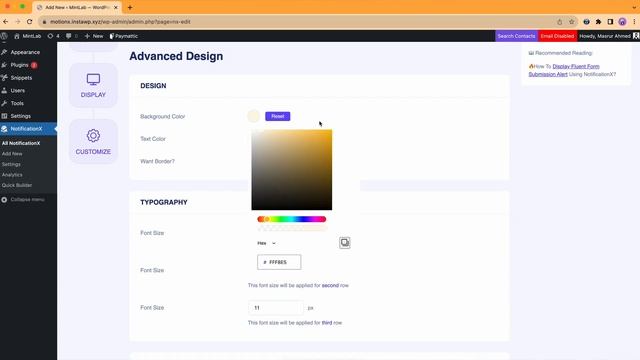
Task: Open Plugins in sidebar
Action: pyautogui.click(x=19, y=65)
